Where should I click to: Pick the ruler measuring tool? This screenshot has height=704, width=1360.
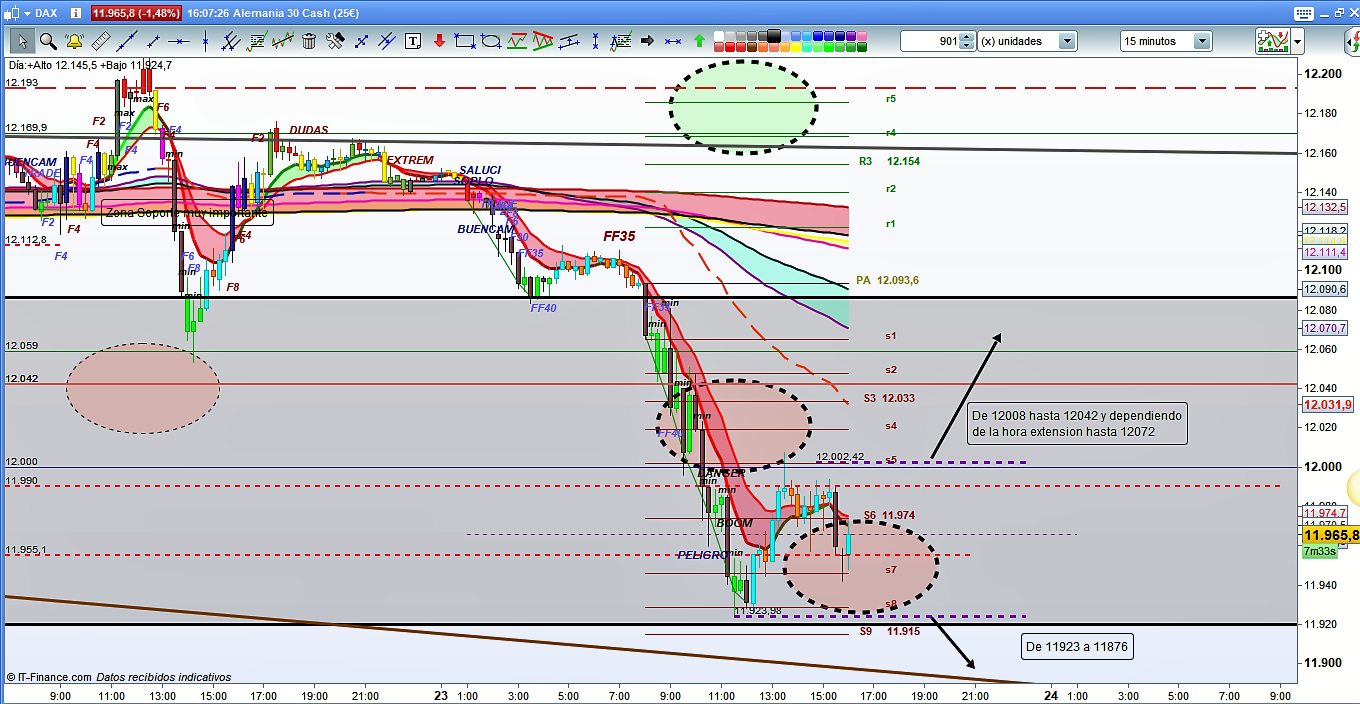tap(99, 41)
